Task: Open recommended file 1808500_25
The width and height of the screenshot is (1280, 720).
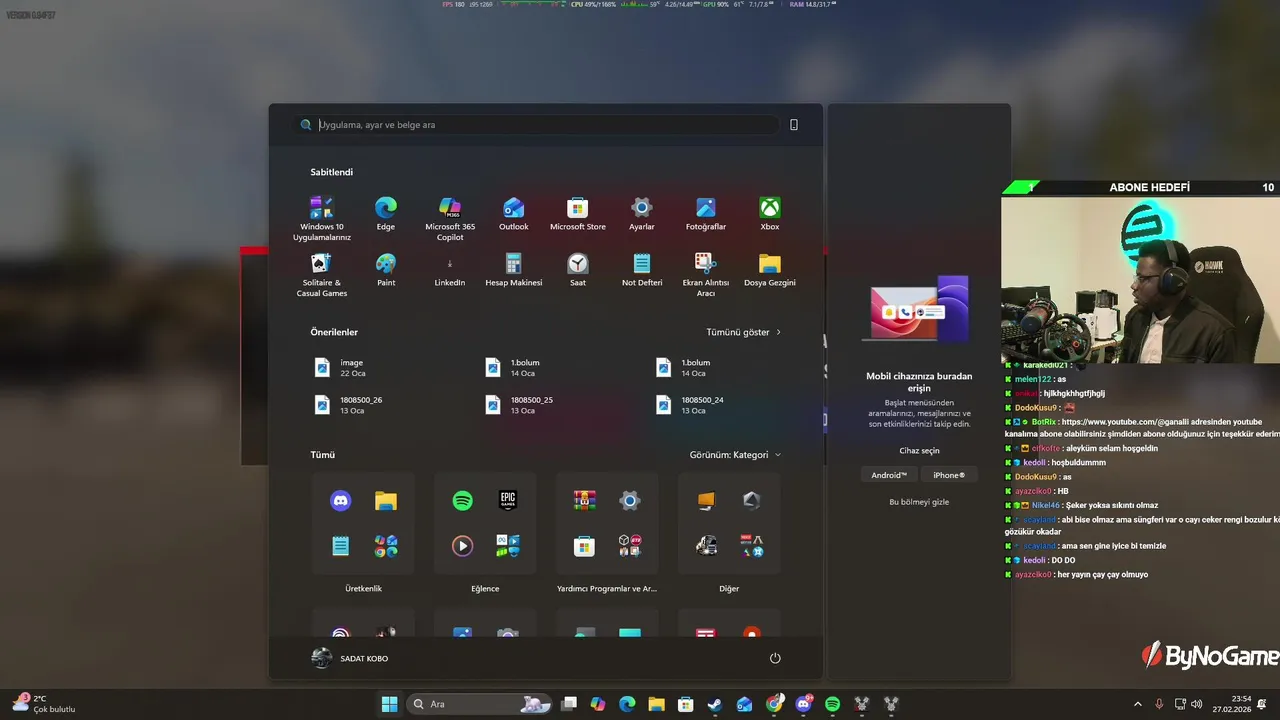Action: click(519, 405)
